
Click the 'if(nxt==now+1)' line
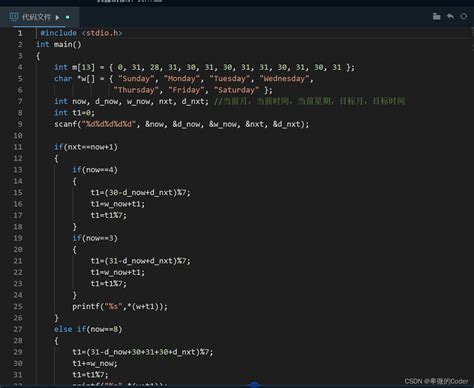point(86,147)
